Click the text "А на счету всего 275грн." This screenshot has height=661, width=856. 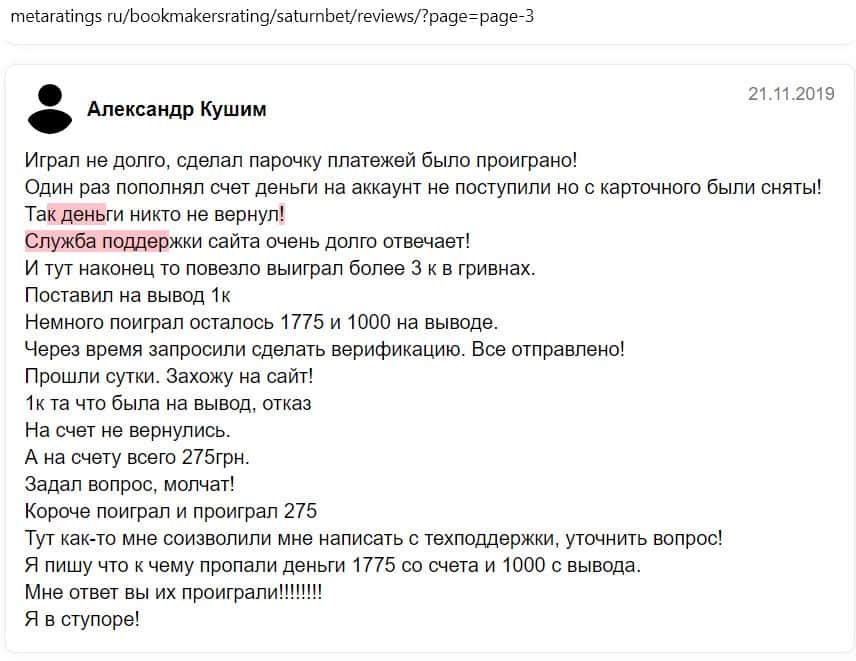click(136, 458)
